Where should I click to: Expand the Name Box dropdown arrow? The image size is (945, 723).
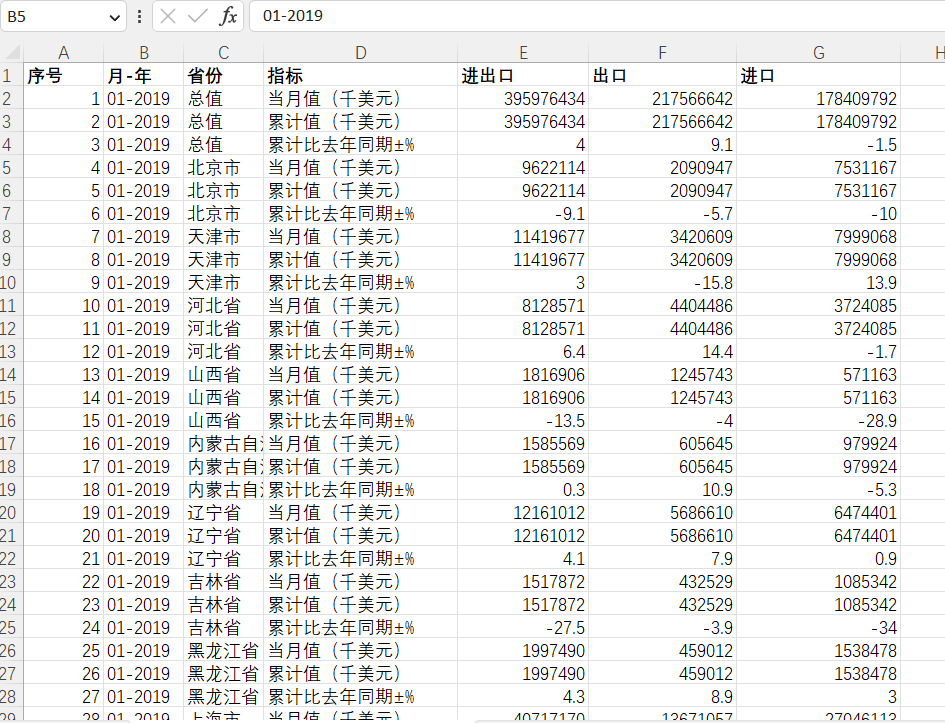tap(115, 17)
